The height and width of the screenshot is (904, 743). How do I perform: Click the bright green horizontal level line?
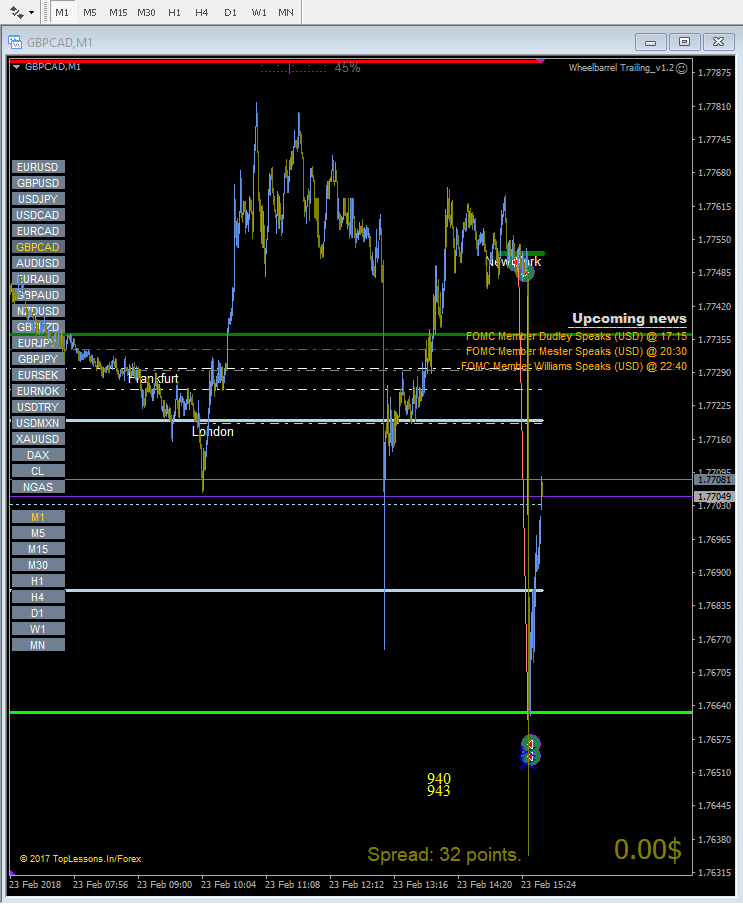(350, 713)
